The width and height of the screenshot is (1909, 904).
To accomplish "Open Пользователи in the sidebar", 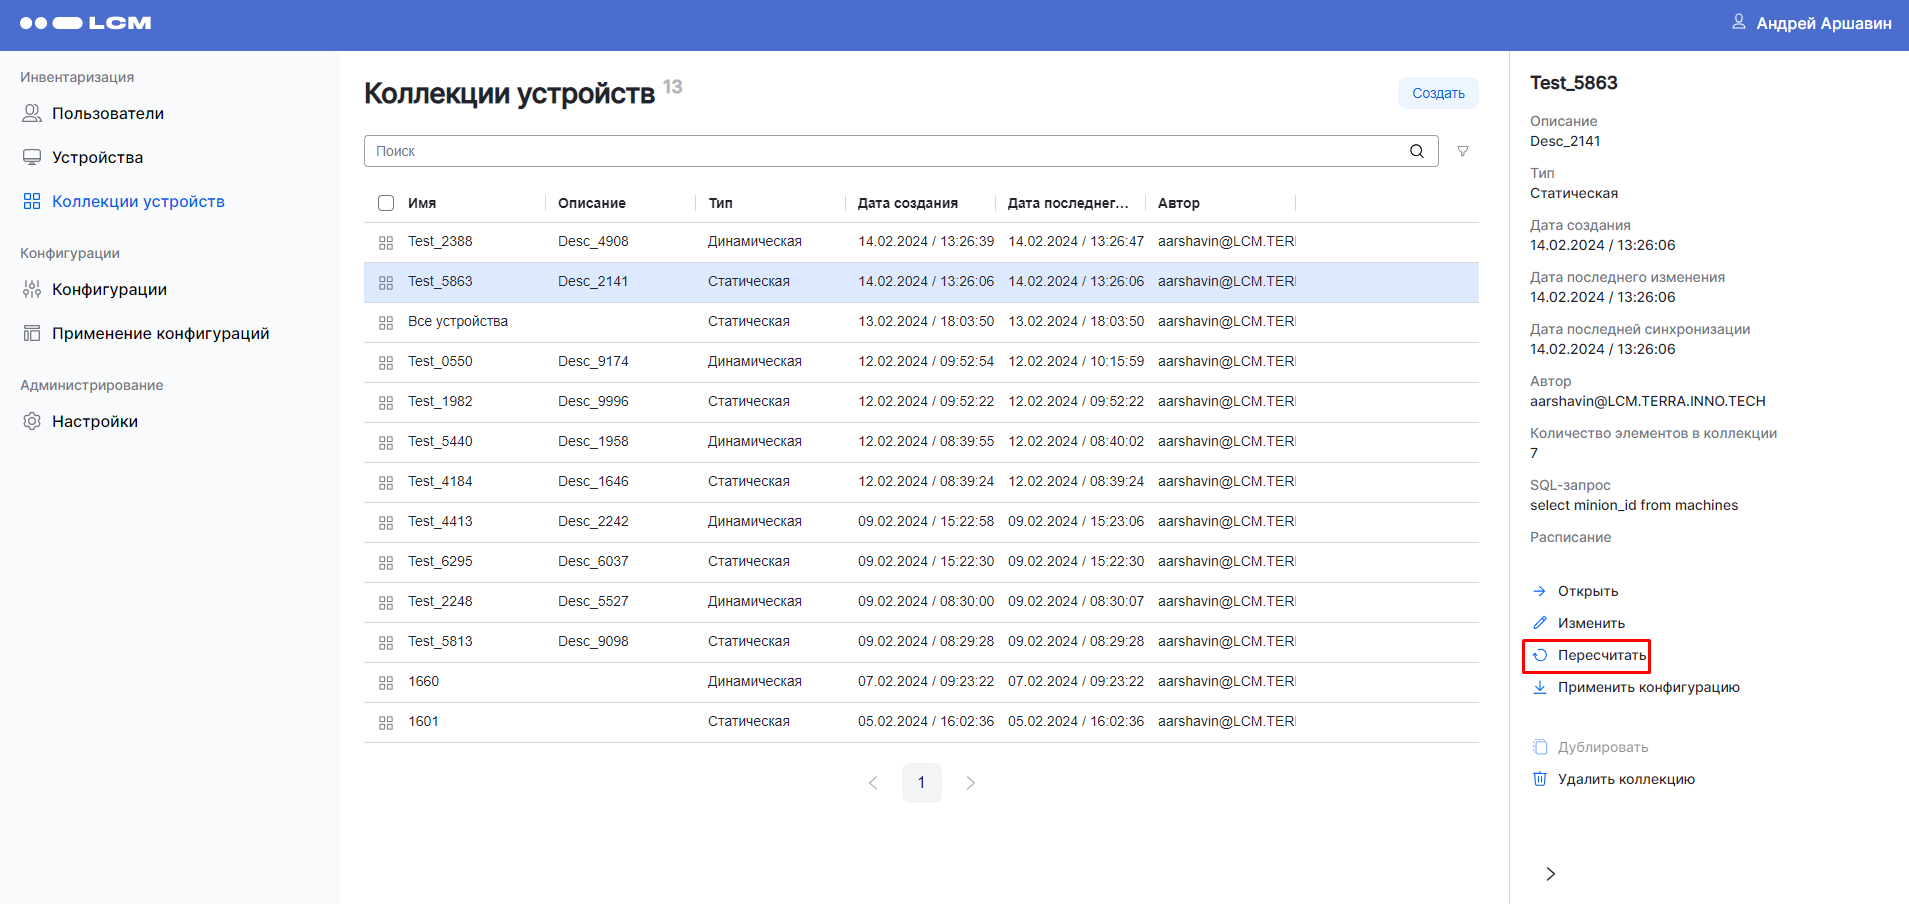I will click(x=107, y=114).
